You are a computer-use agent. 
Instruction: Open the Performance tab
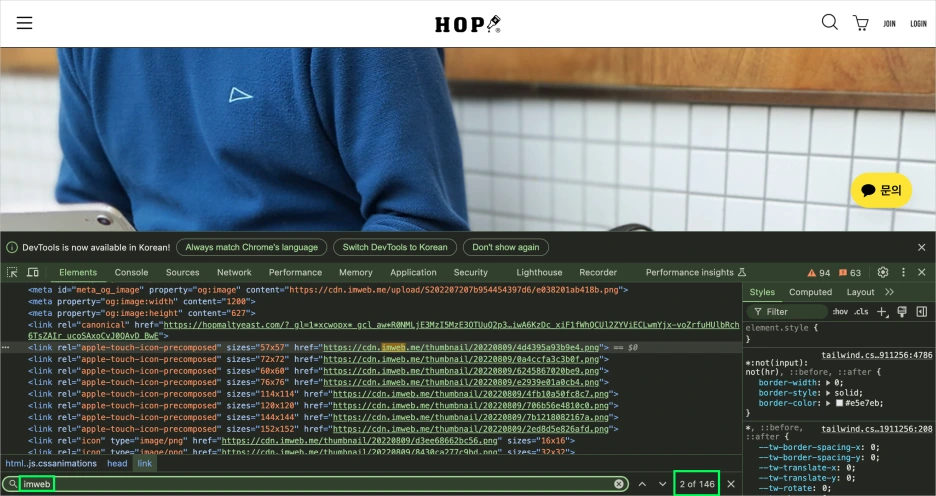tap(295, 272)
